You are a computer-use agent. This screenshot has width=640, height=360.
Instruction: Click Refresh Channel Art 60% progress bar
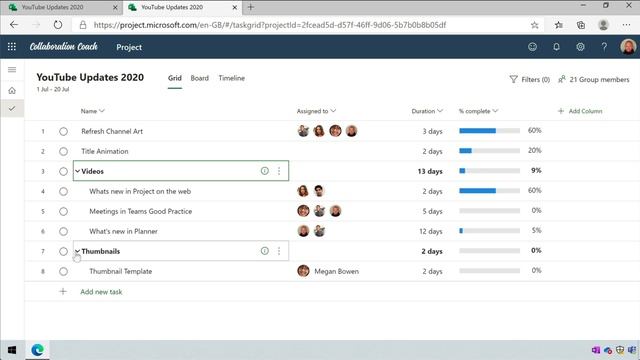pos(489,131)
